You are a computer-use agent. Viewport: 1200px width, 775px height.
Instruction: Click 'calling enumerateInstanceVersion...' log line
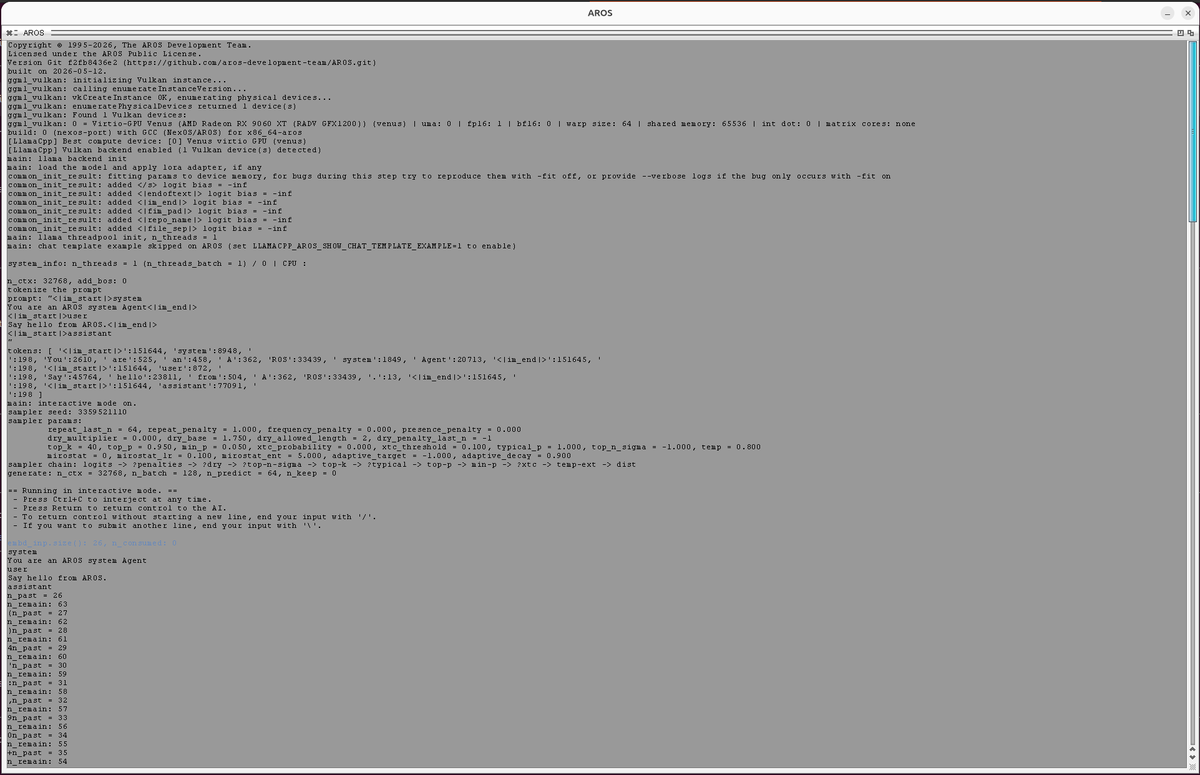[x=127, y=88]
